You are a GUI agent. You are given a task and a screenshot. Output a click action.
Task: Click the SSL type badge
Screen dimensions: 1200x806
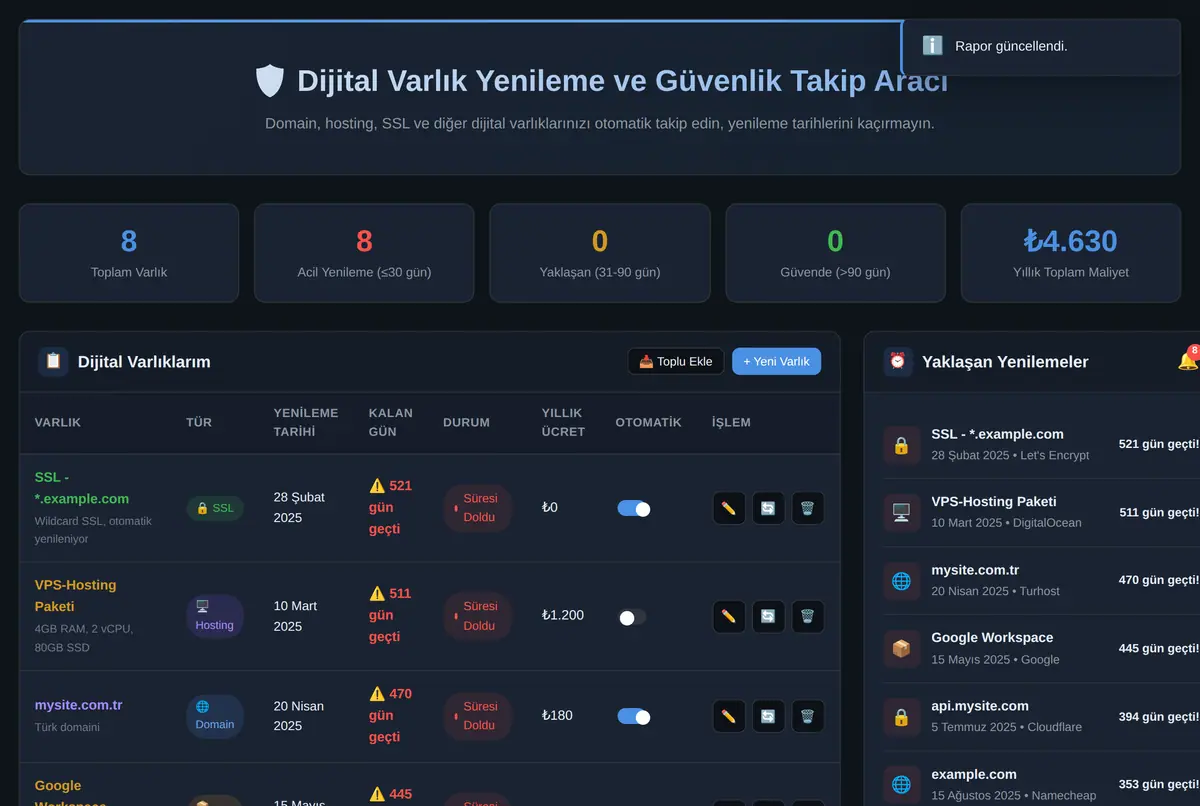tap(215, 508)
